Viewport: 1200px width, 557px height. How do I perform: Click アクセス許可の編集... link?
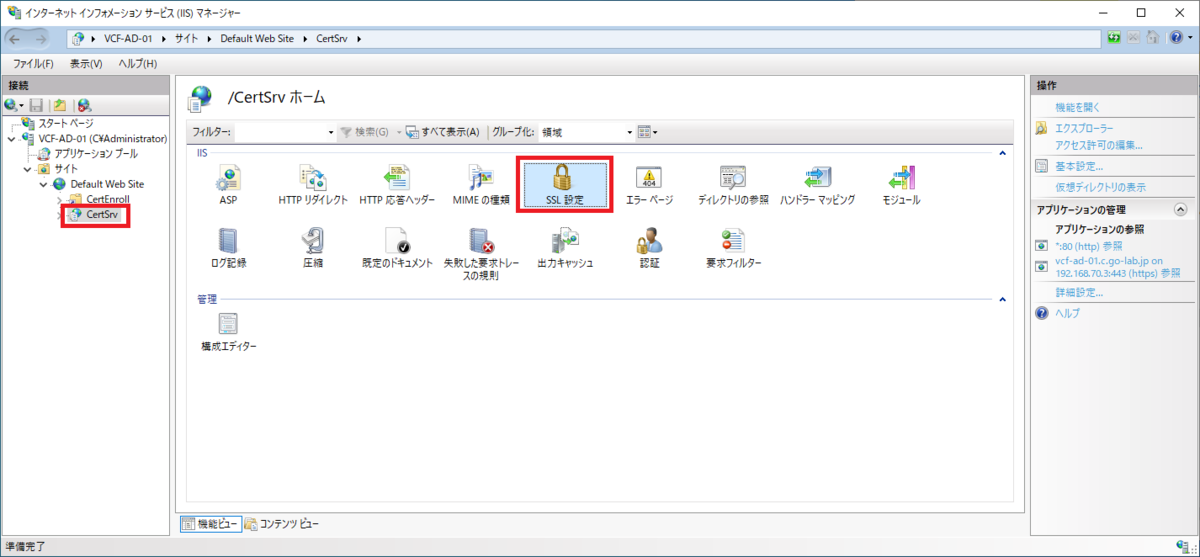tap(1099, 145)
